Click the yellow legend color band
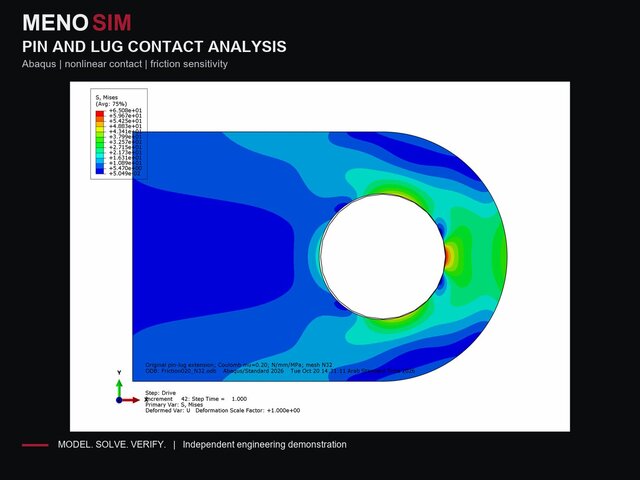Screen dimensions: 640x480 (100, 129)
